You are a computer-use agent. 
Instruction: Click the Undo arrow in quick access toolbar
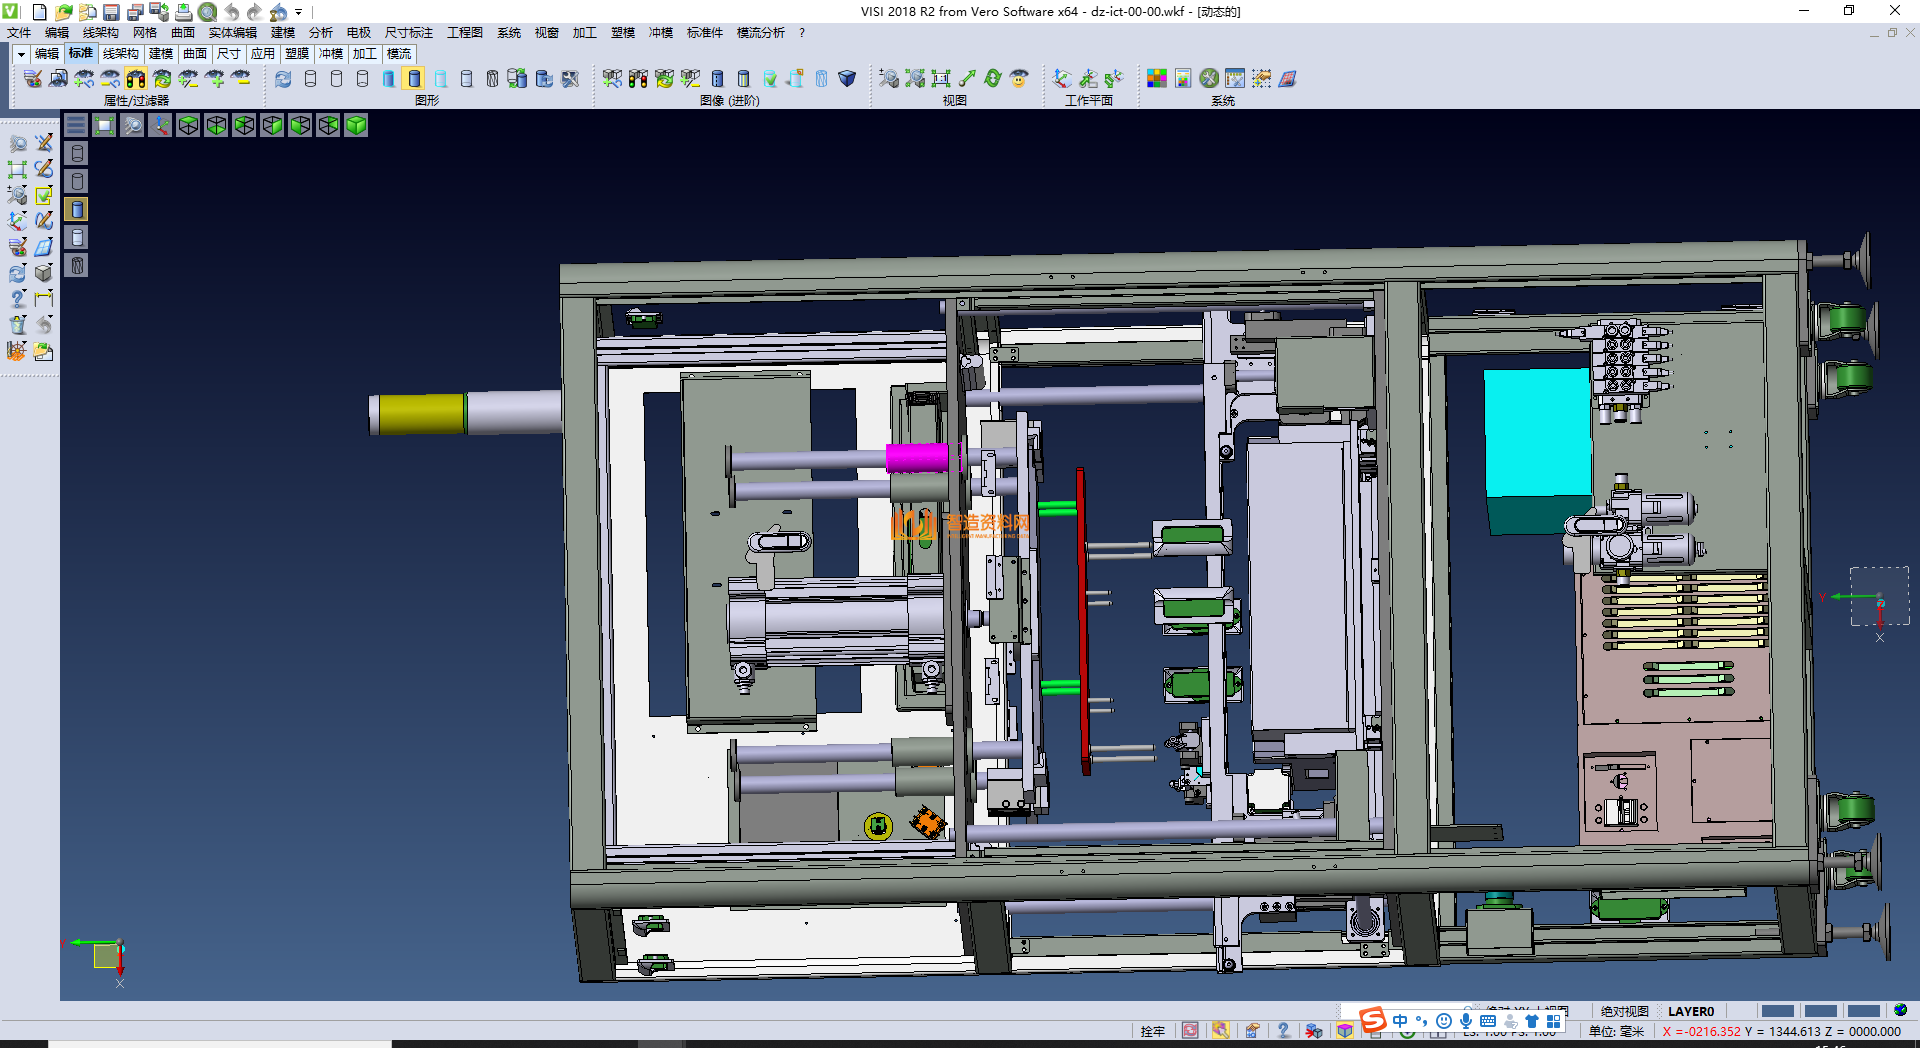232,12
